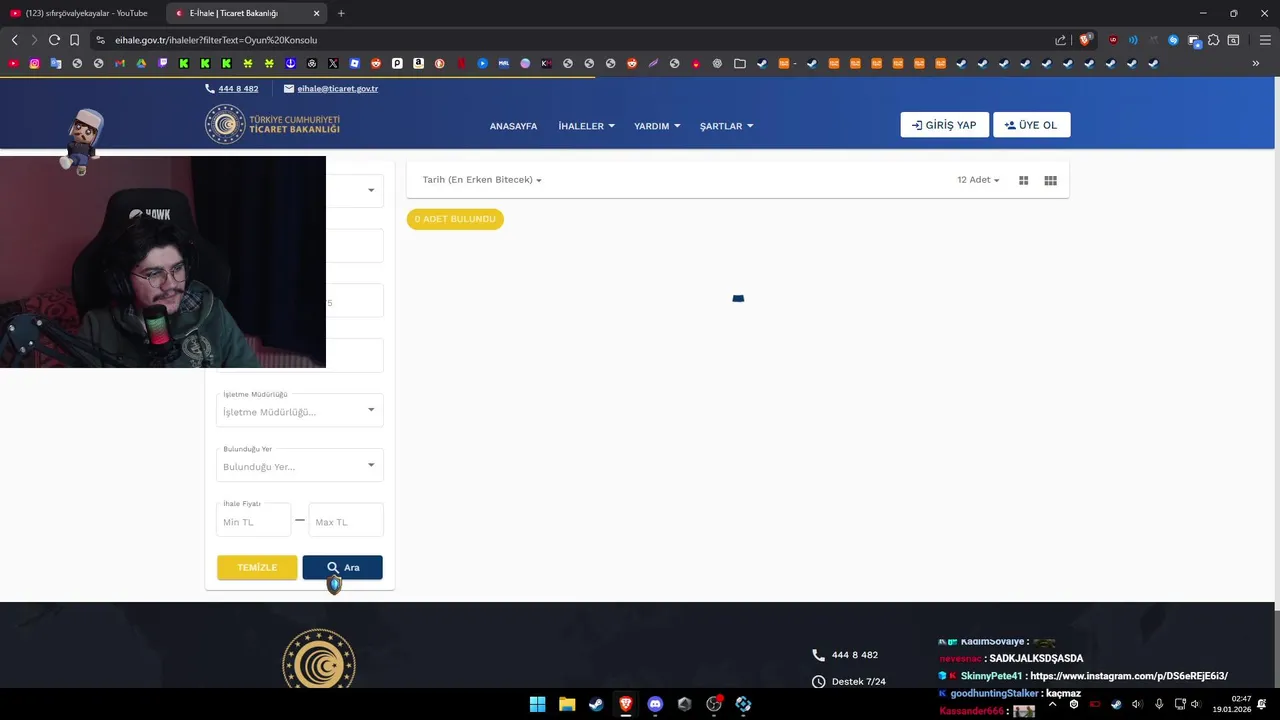
Task: Click the address bar URL
Action: (216, 40)
